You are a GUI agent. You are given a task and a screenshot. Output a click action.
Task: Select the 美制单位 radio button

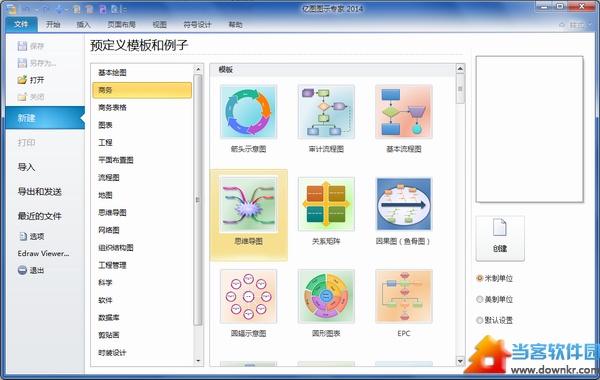tap(479, 299)
